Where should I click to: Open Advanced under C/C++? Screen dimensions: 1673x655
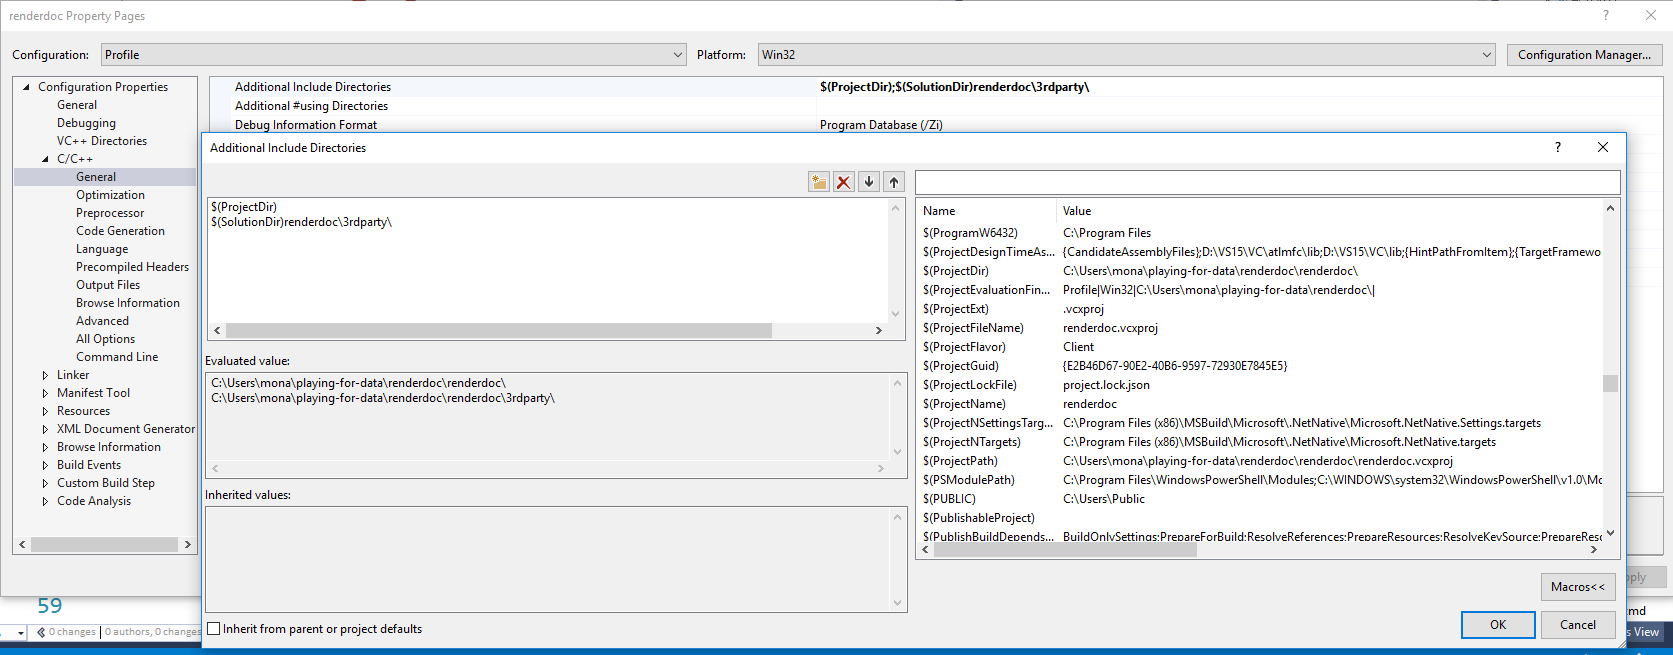[102, 321]
